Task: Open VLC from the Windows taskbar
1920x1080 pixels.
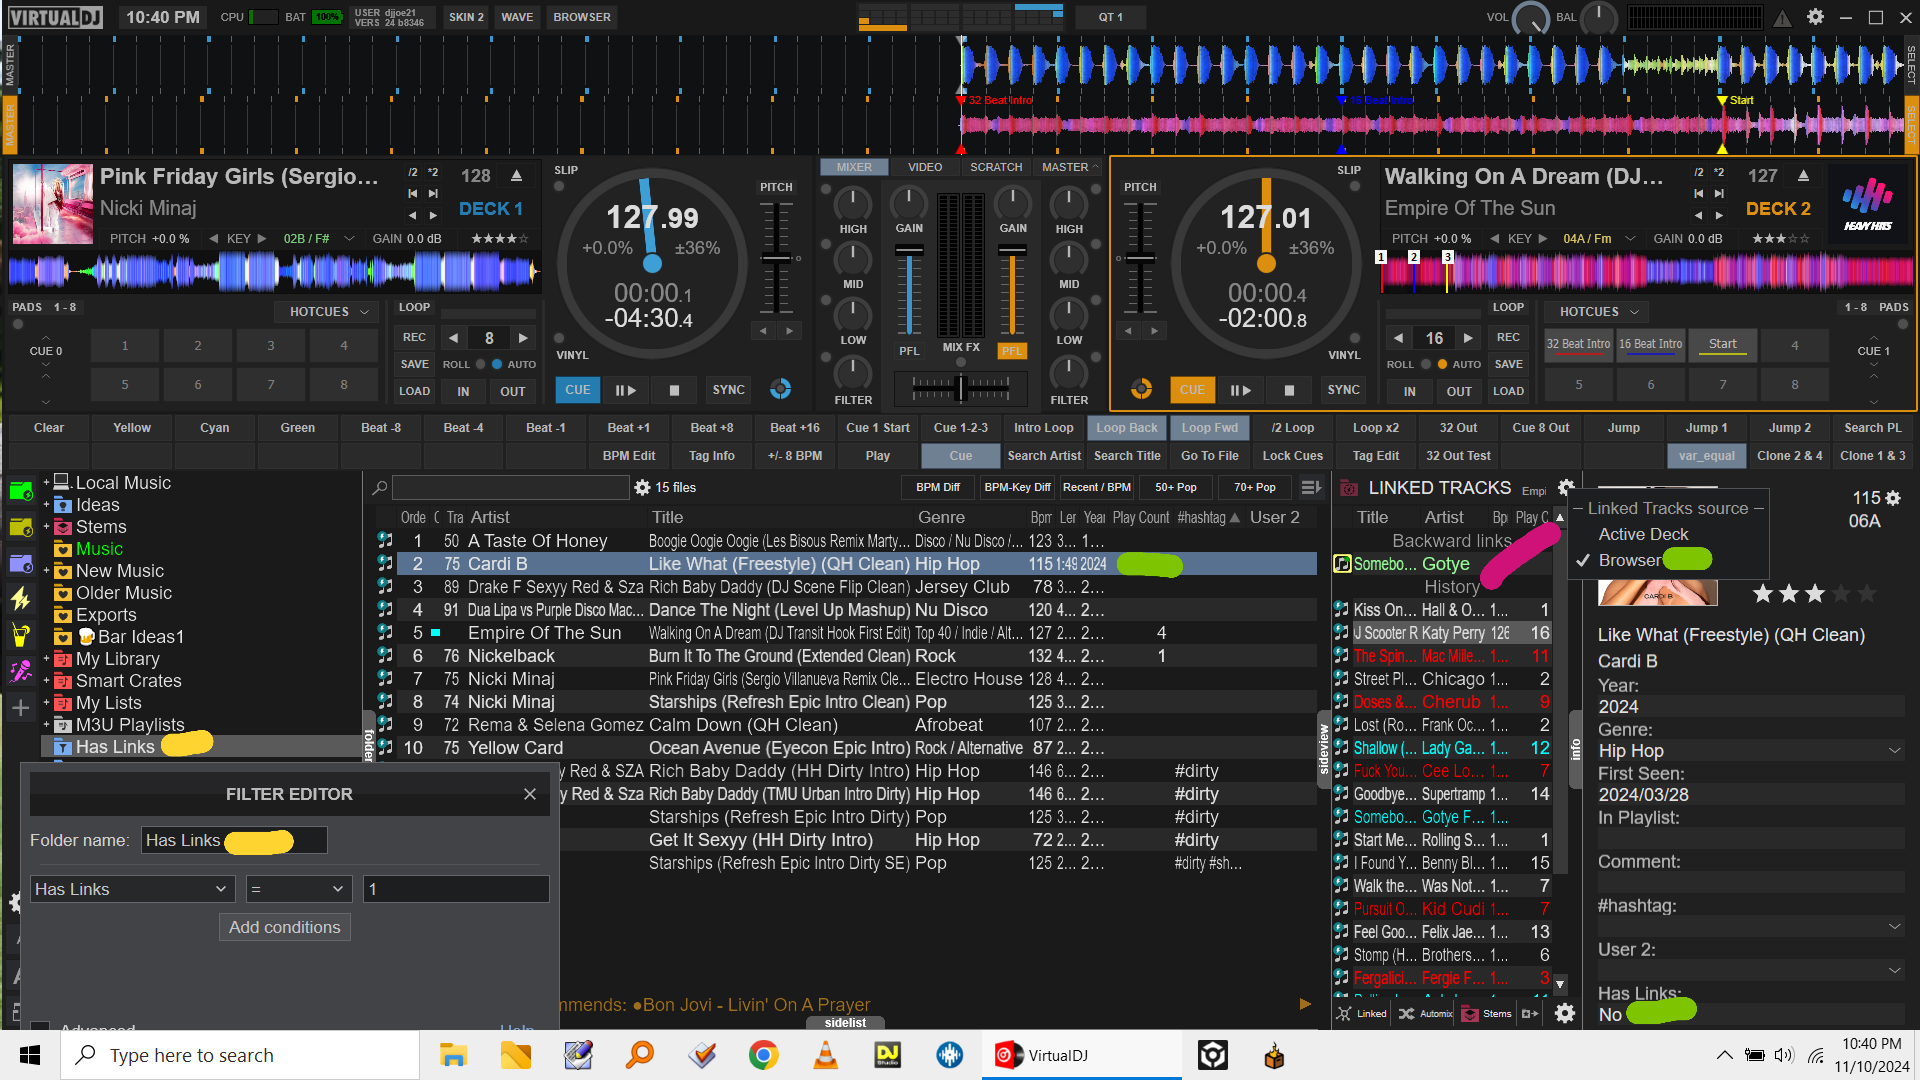Action: pos(826,1055)
